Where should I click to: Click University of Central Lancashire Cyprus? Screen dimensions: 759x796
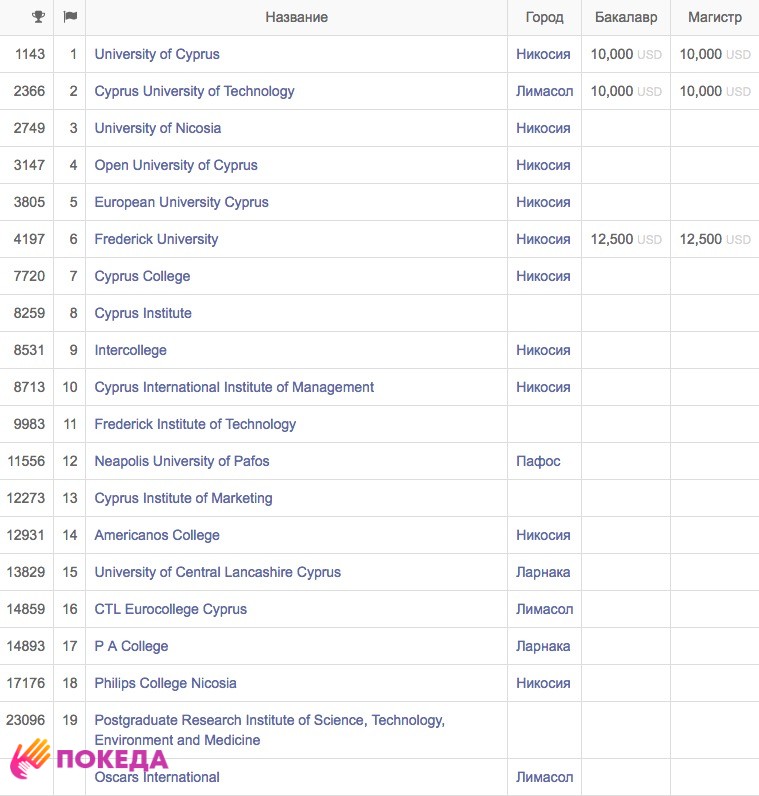point(217,572)
